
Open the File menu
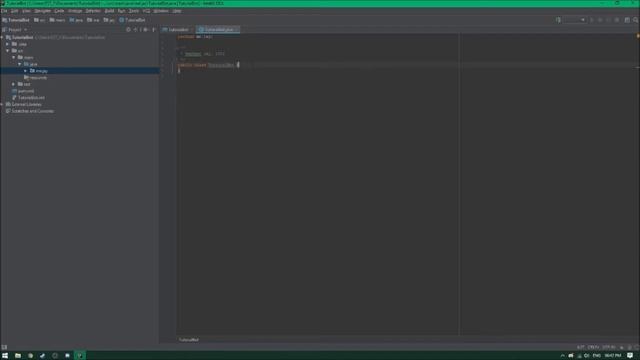coord(4,11)
